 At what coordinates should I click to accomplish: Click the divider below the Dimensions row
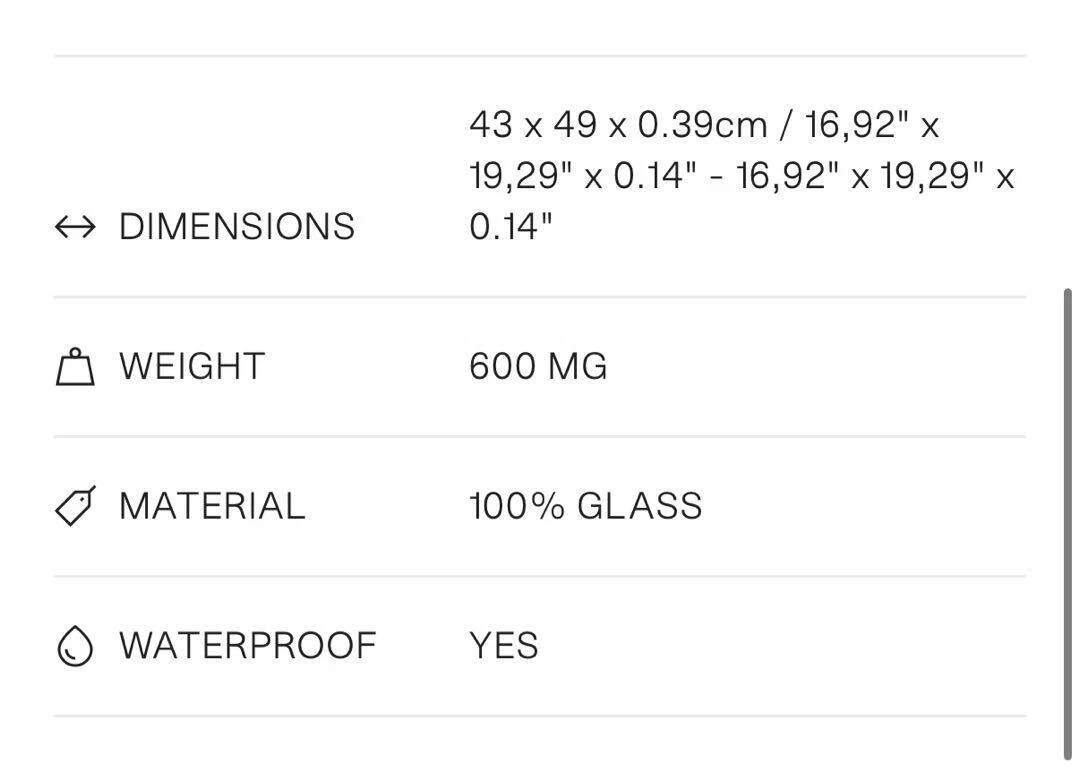pos(540,297)
